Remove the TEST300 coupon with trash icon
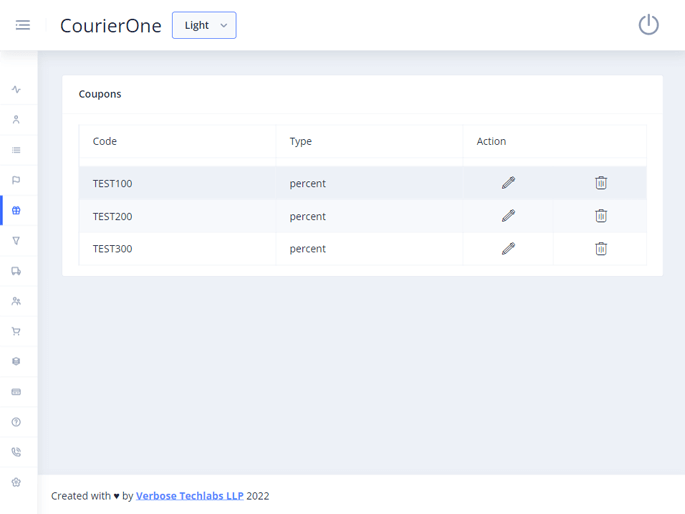Viewport: 685px width, 514px height. coord(601,249)
